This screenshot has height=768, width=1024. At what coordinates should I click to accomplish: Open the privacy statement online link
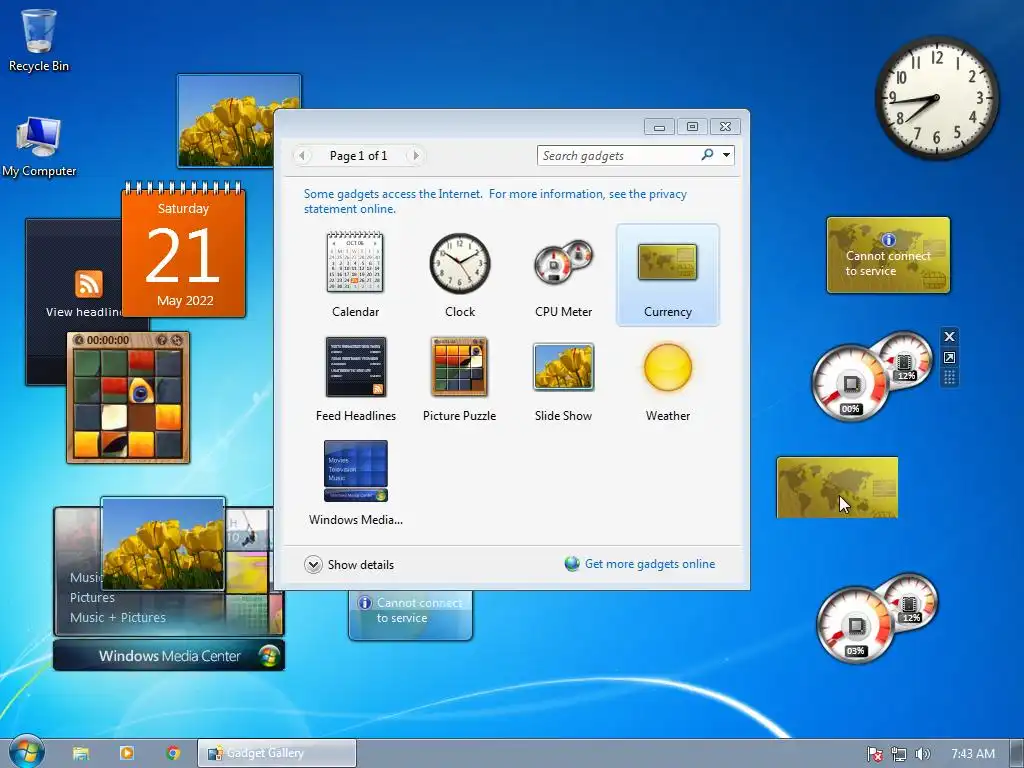(x=495, y=201)
